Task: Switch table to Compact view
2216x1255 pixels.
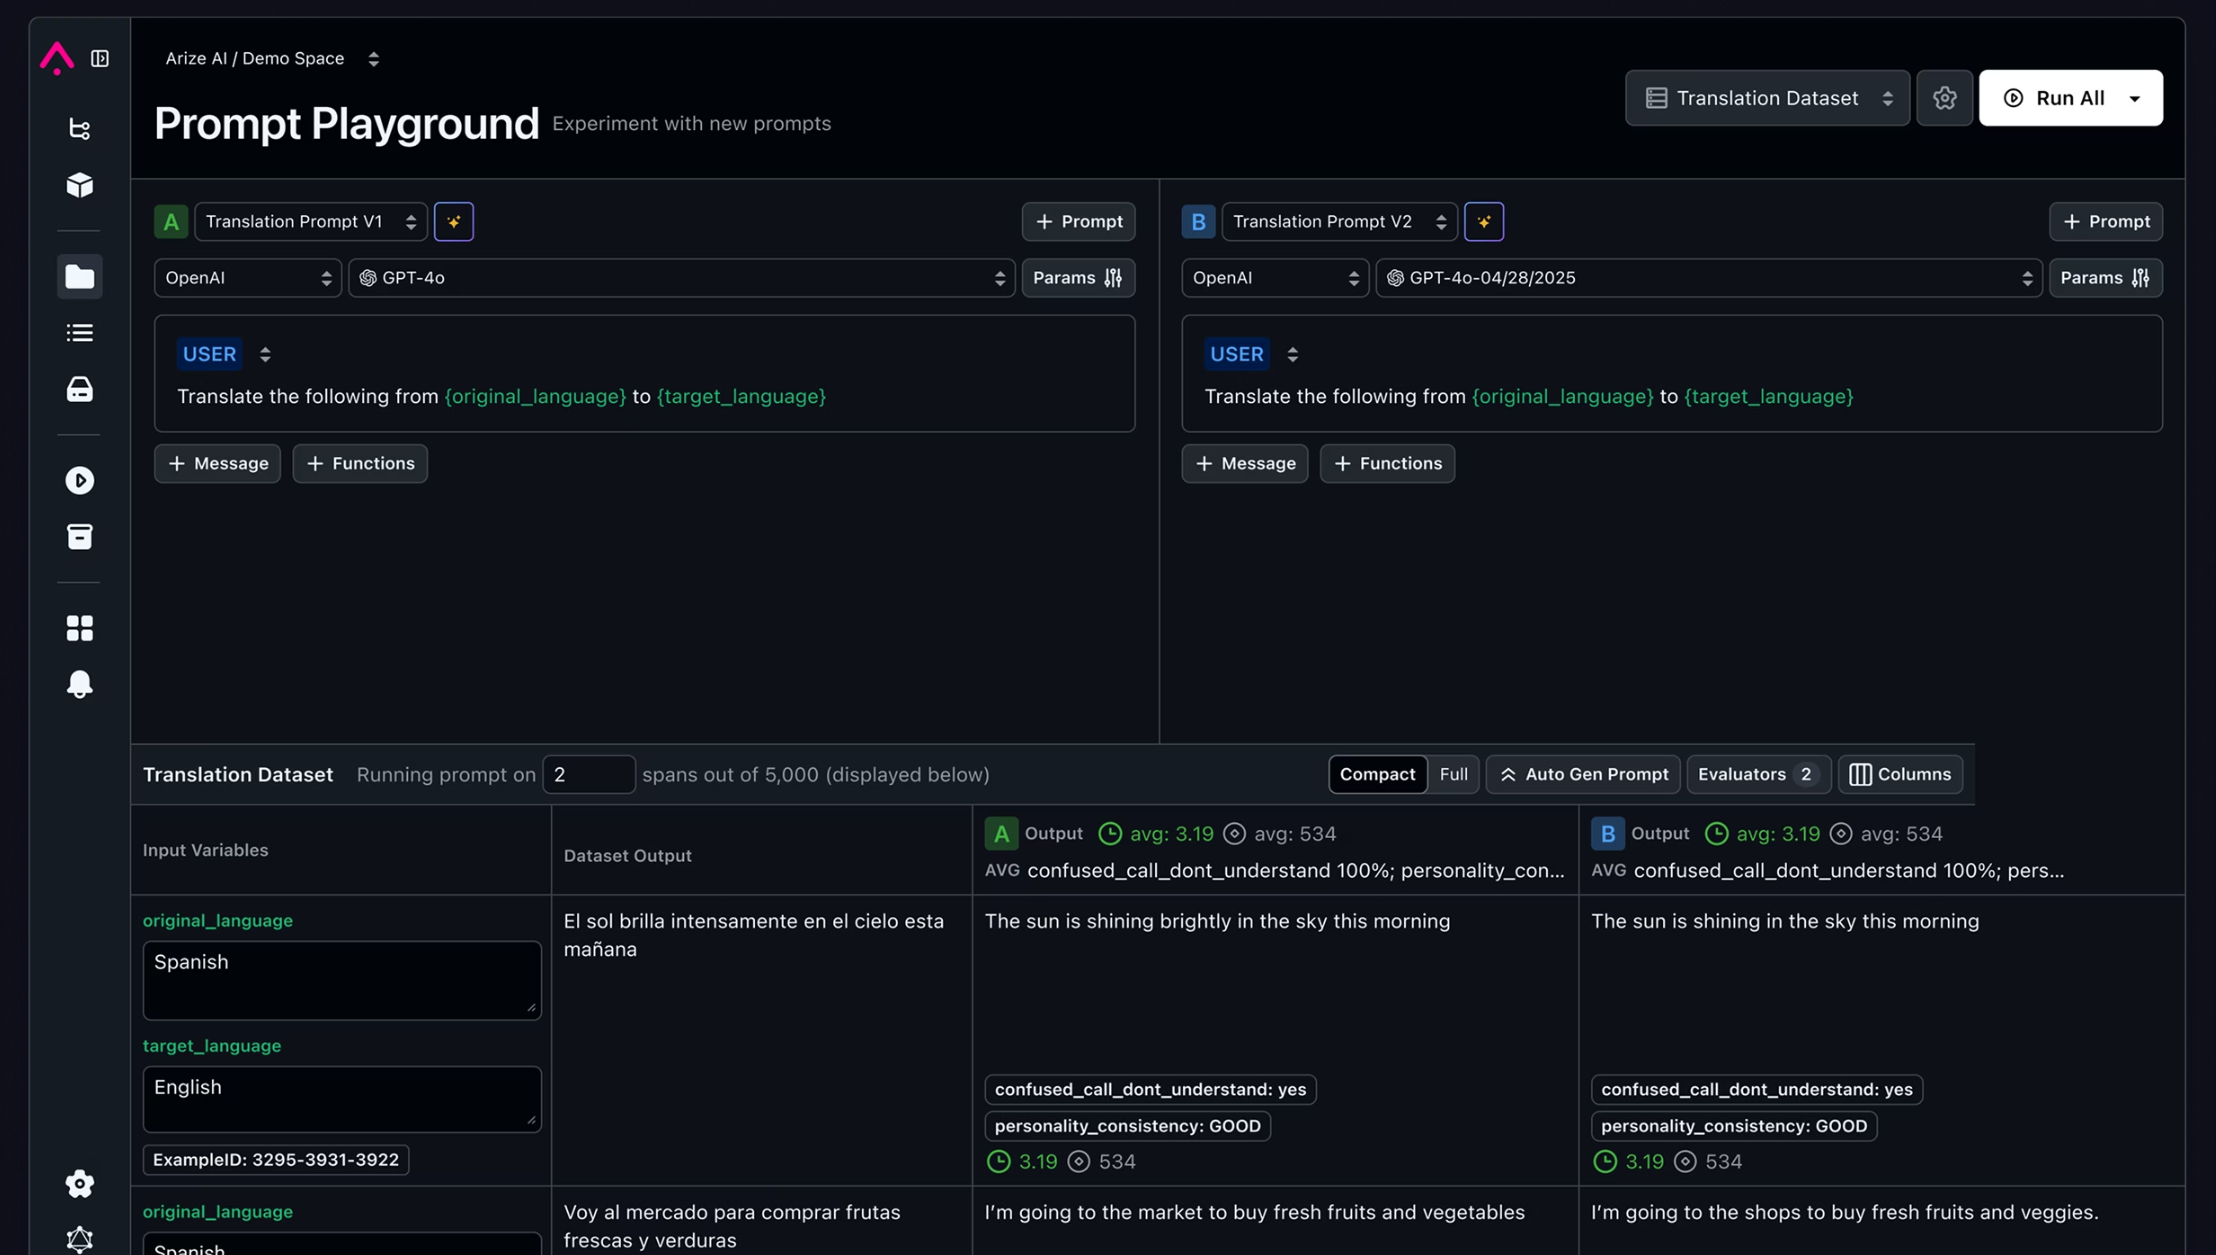Action: coord(1377,774)
